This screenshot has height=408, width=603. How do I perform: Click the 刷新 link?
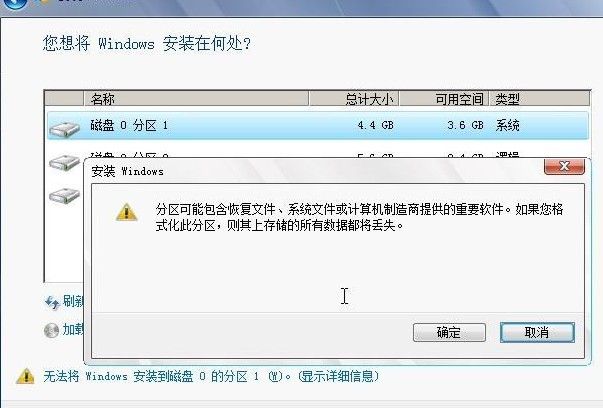click(73, 301)
